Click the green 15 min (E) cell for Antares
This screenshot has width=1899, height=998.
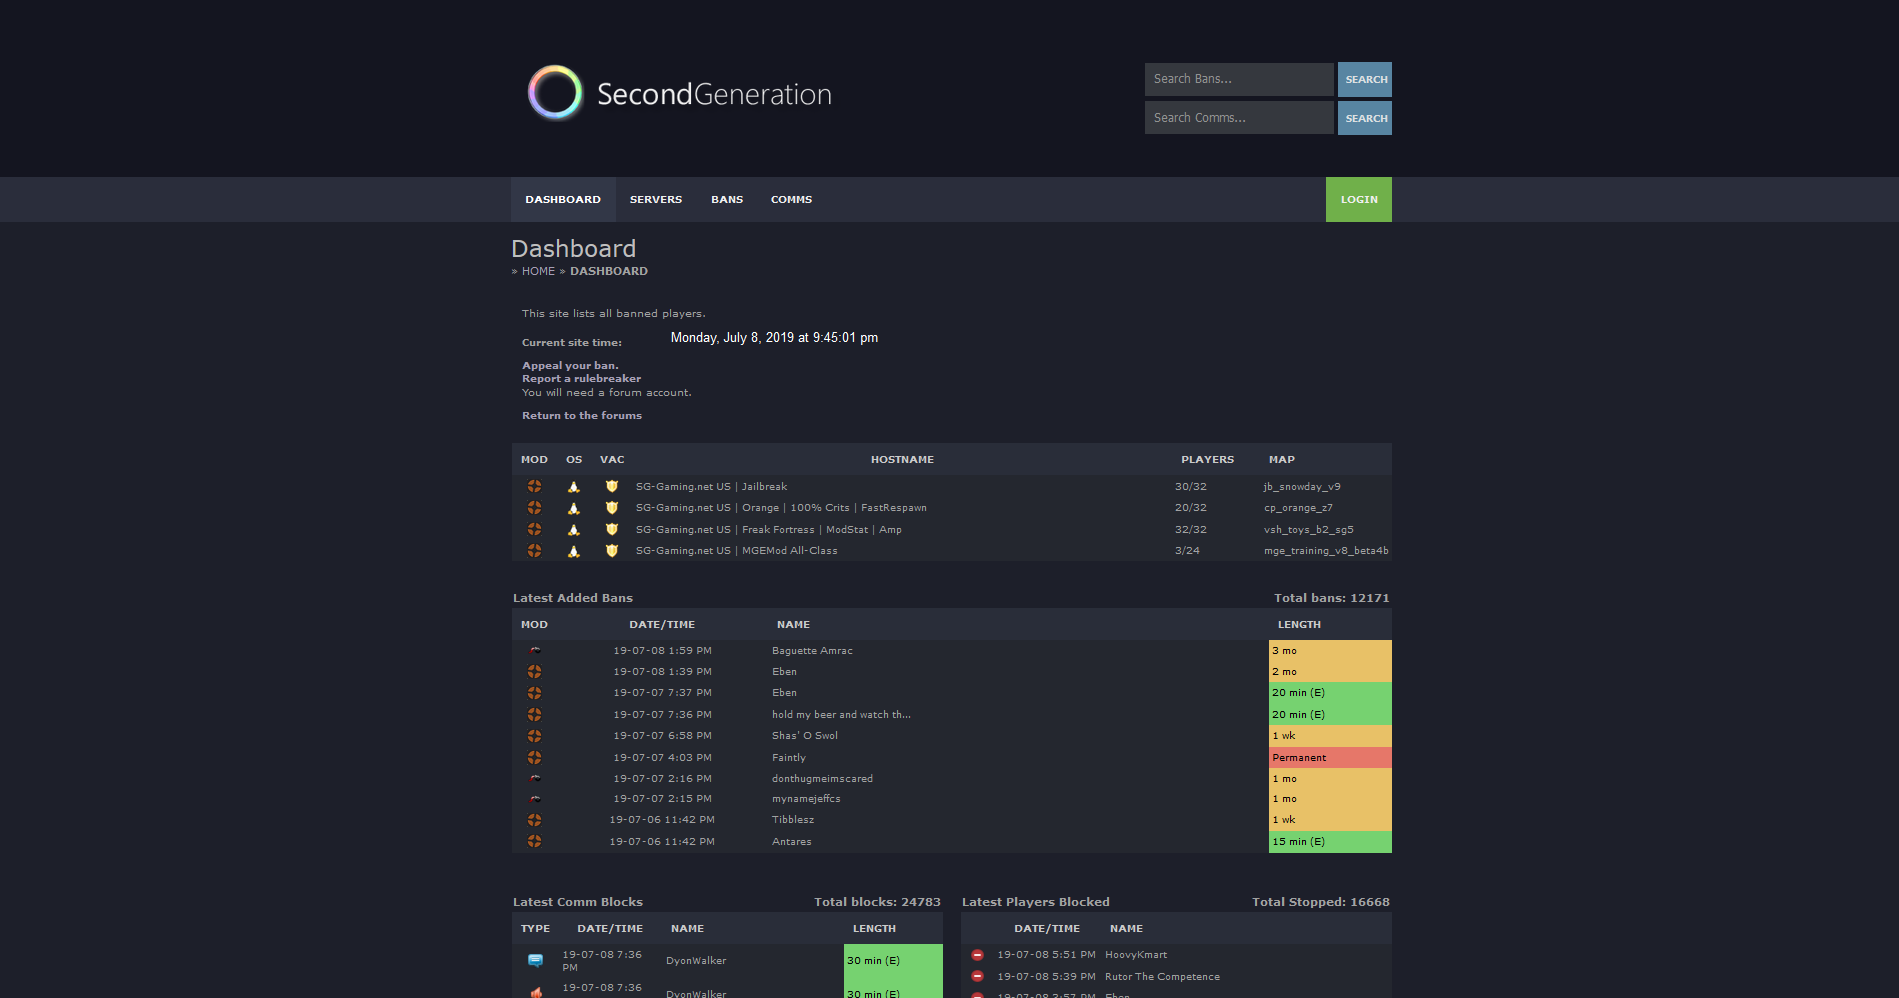(x=1330, y=842)
